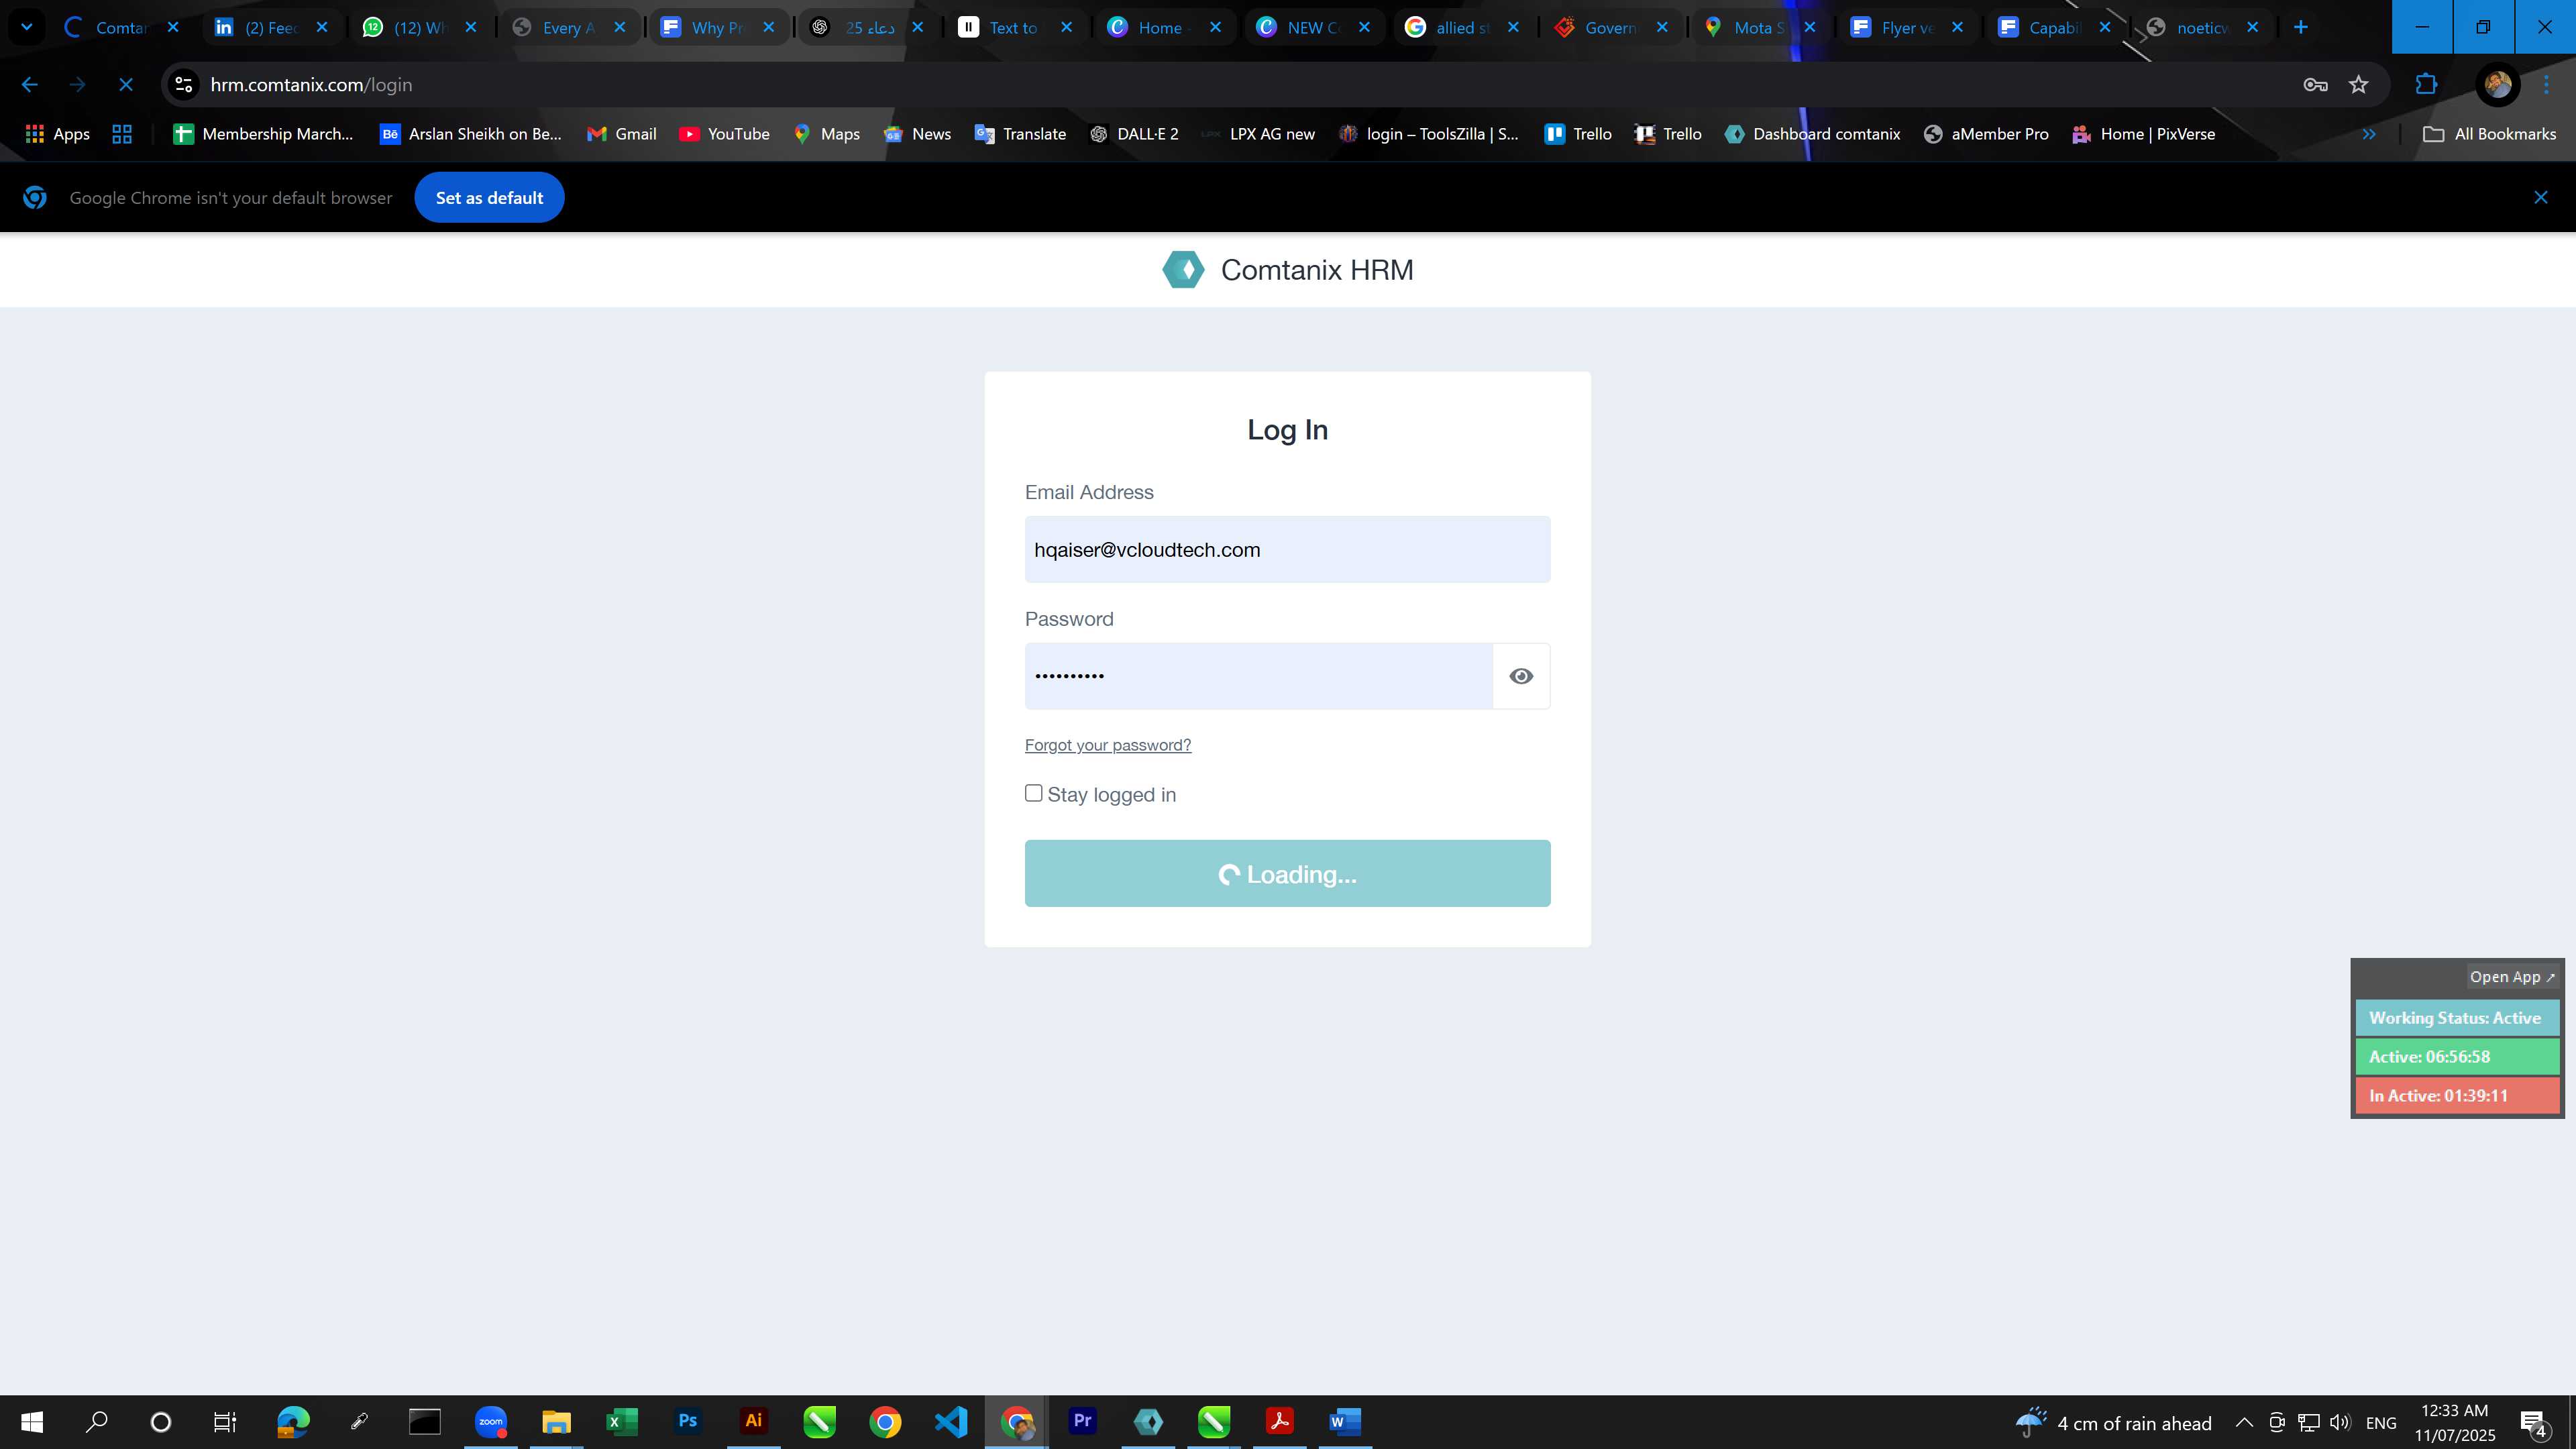The width and height of the screenshot is (2576, 1449).
Task: Open the volume control tray icon
Action: 2340,1423
